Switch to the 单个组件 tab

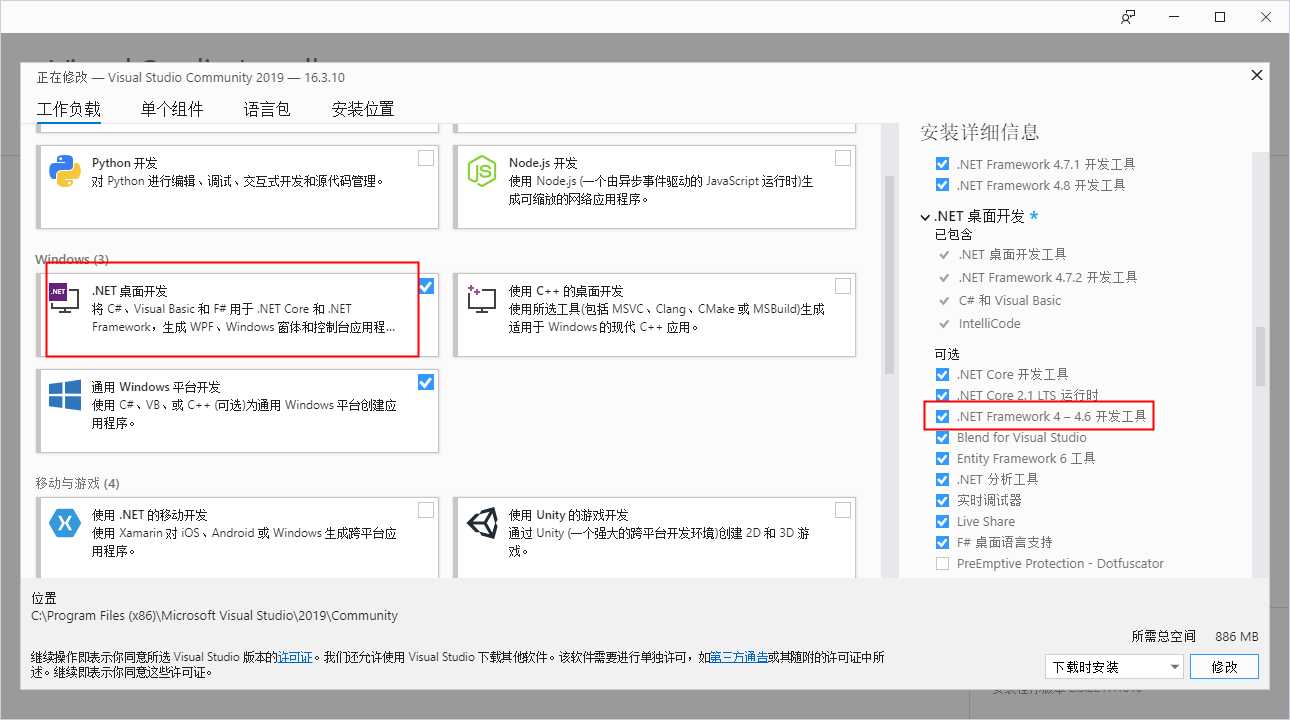click(172, 110)
